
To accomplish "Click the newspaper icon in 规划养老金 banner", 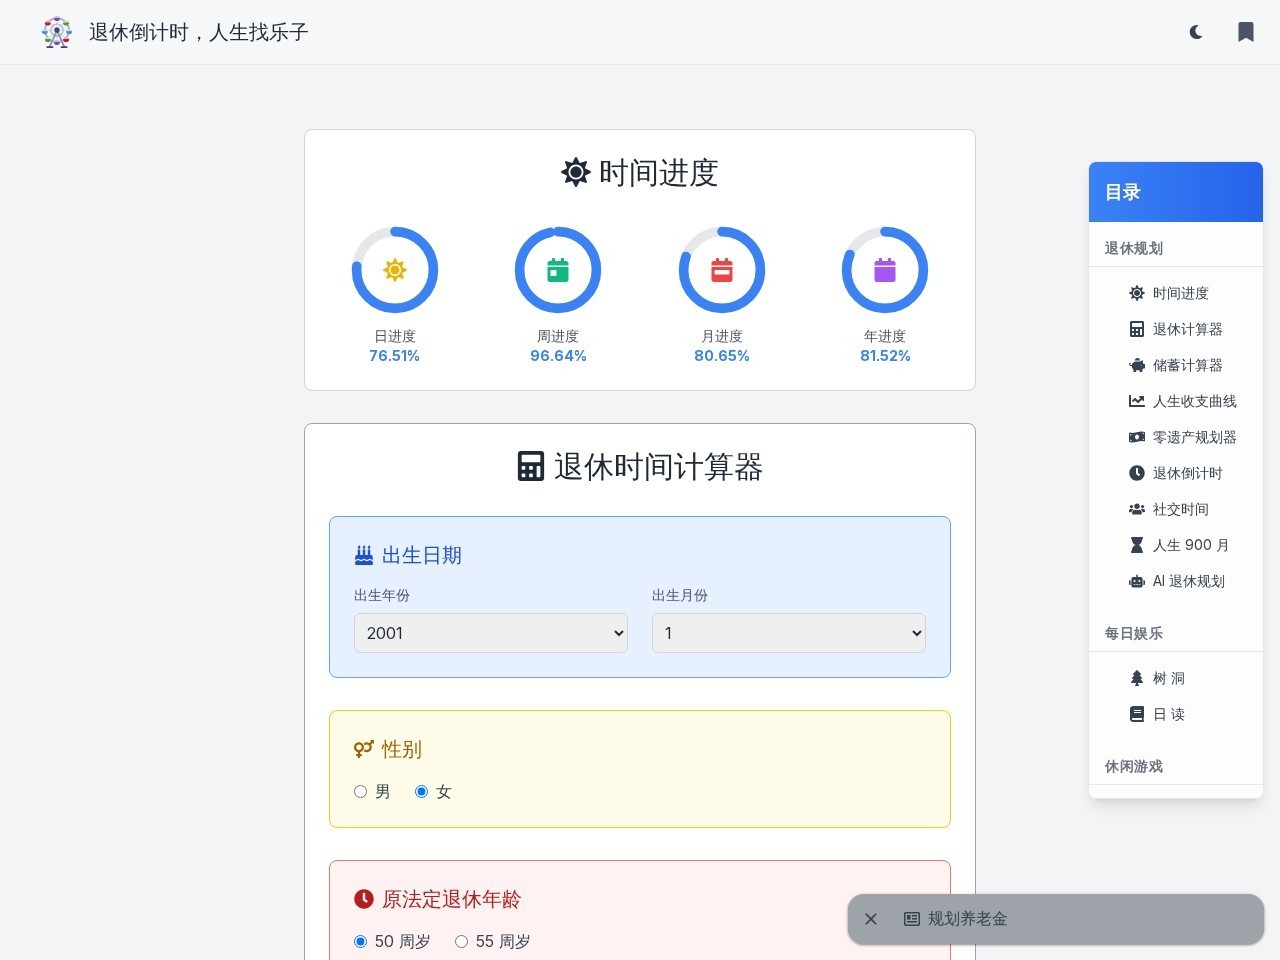I will click(x=912, y=919).
